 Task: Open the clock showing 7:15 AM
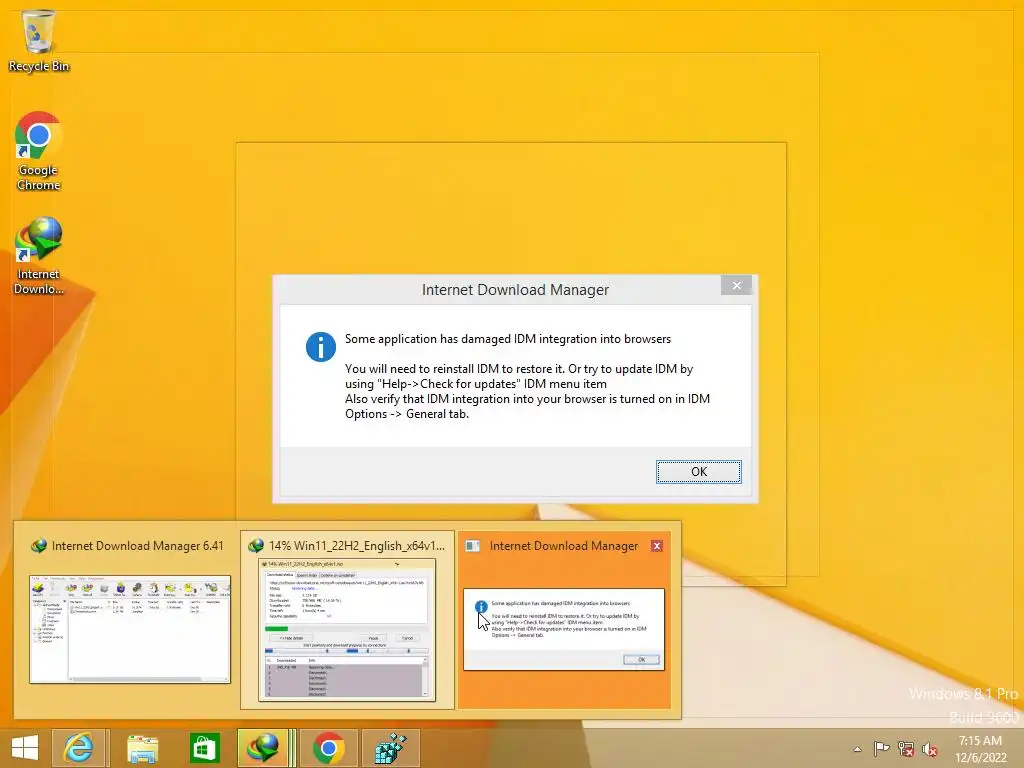point(980,749)
